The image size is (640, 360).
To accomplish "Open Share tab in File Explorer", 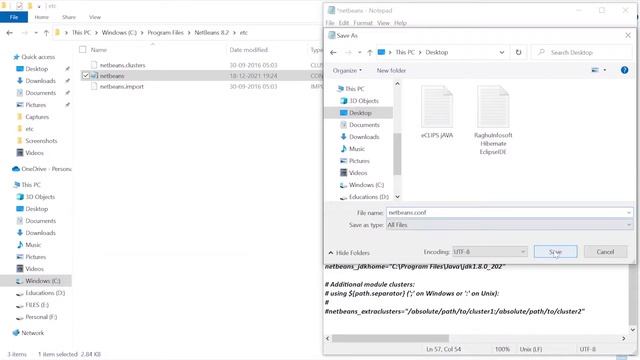I will (69, 17).
